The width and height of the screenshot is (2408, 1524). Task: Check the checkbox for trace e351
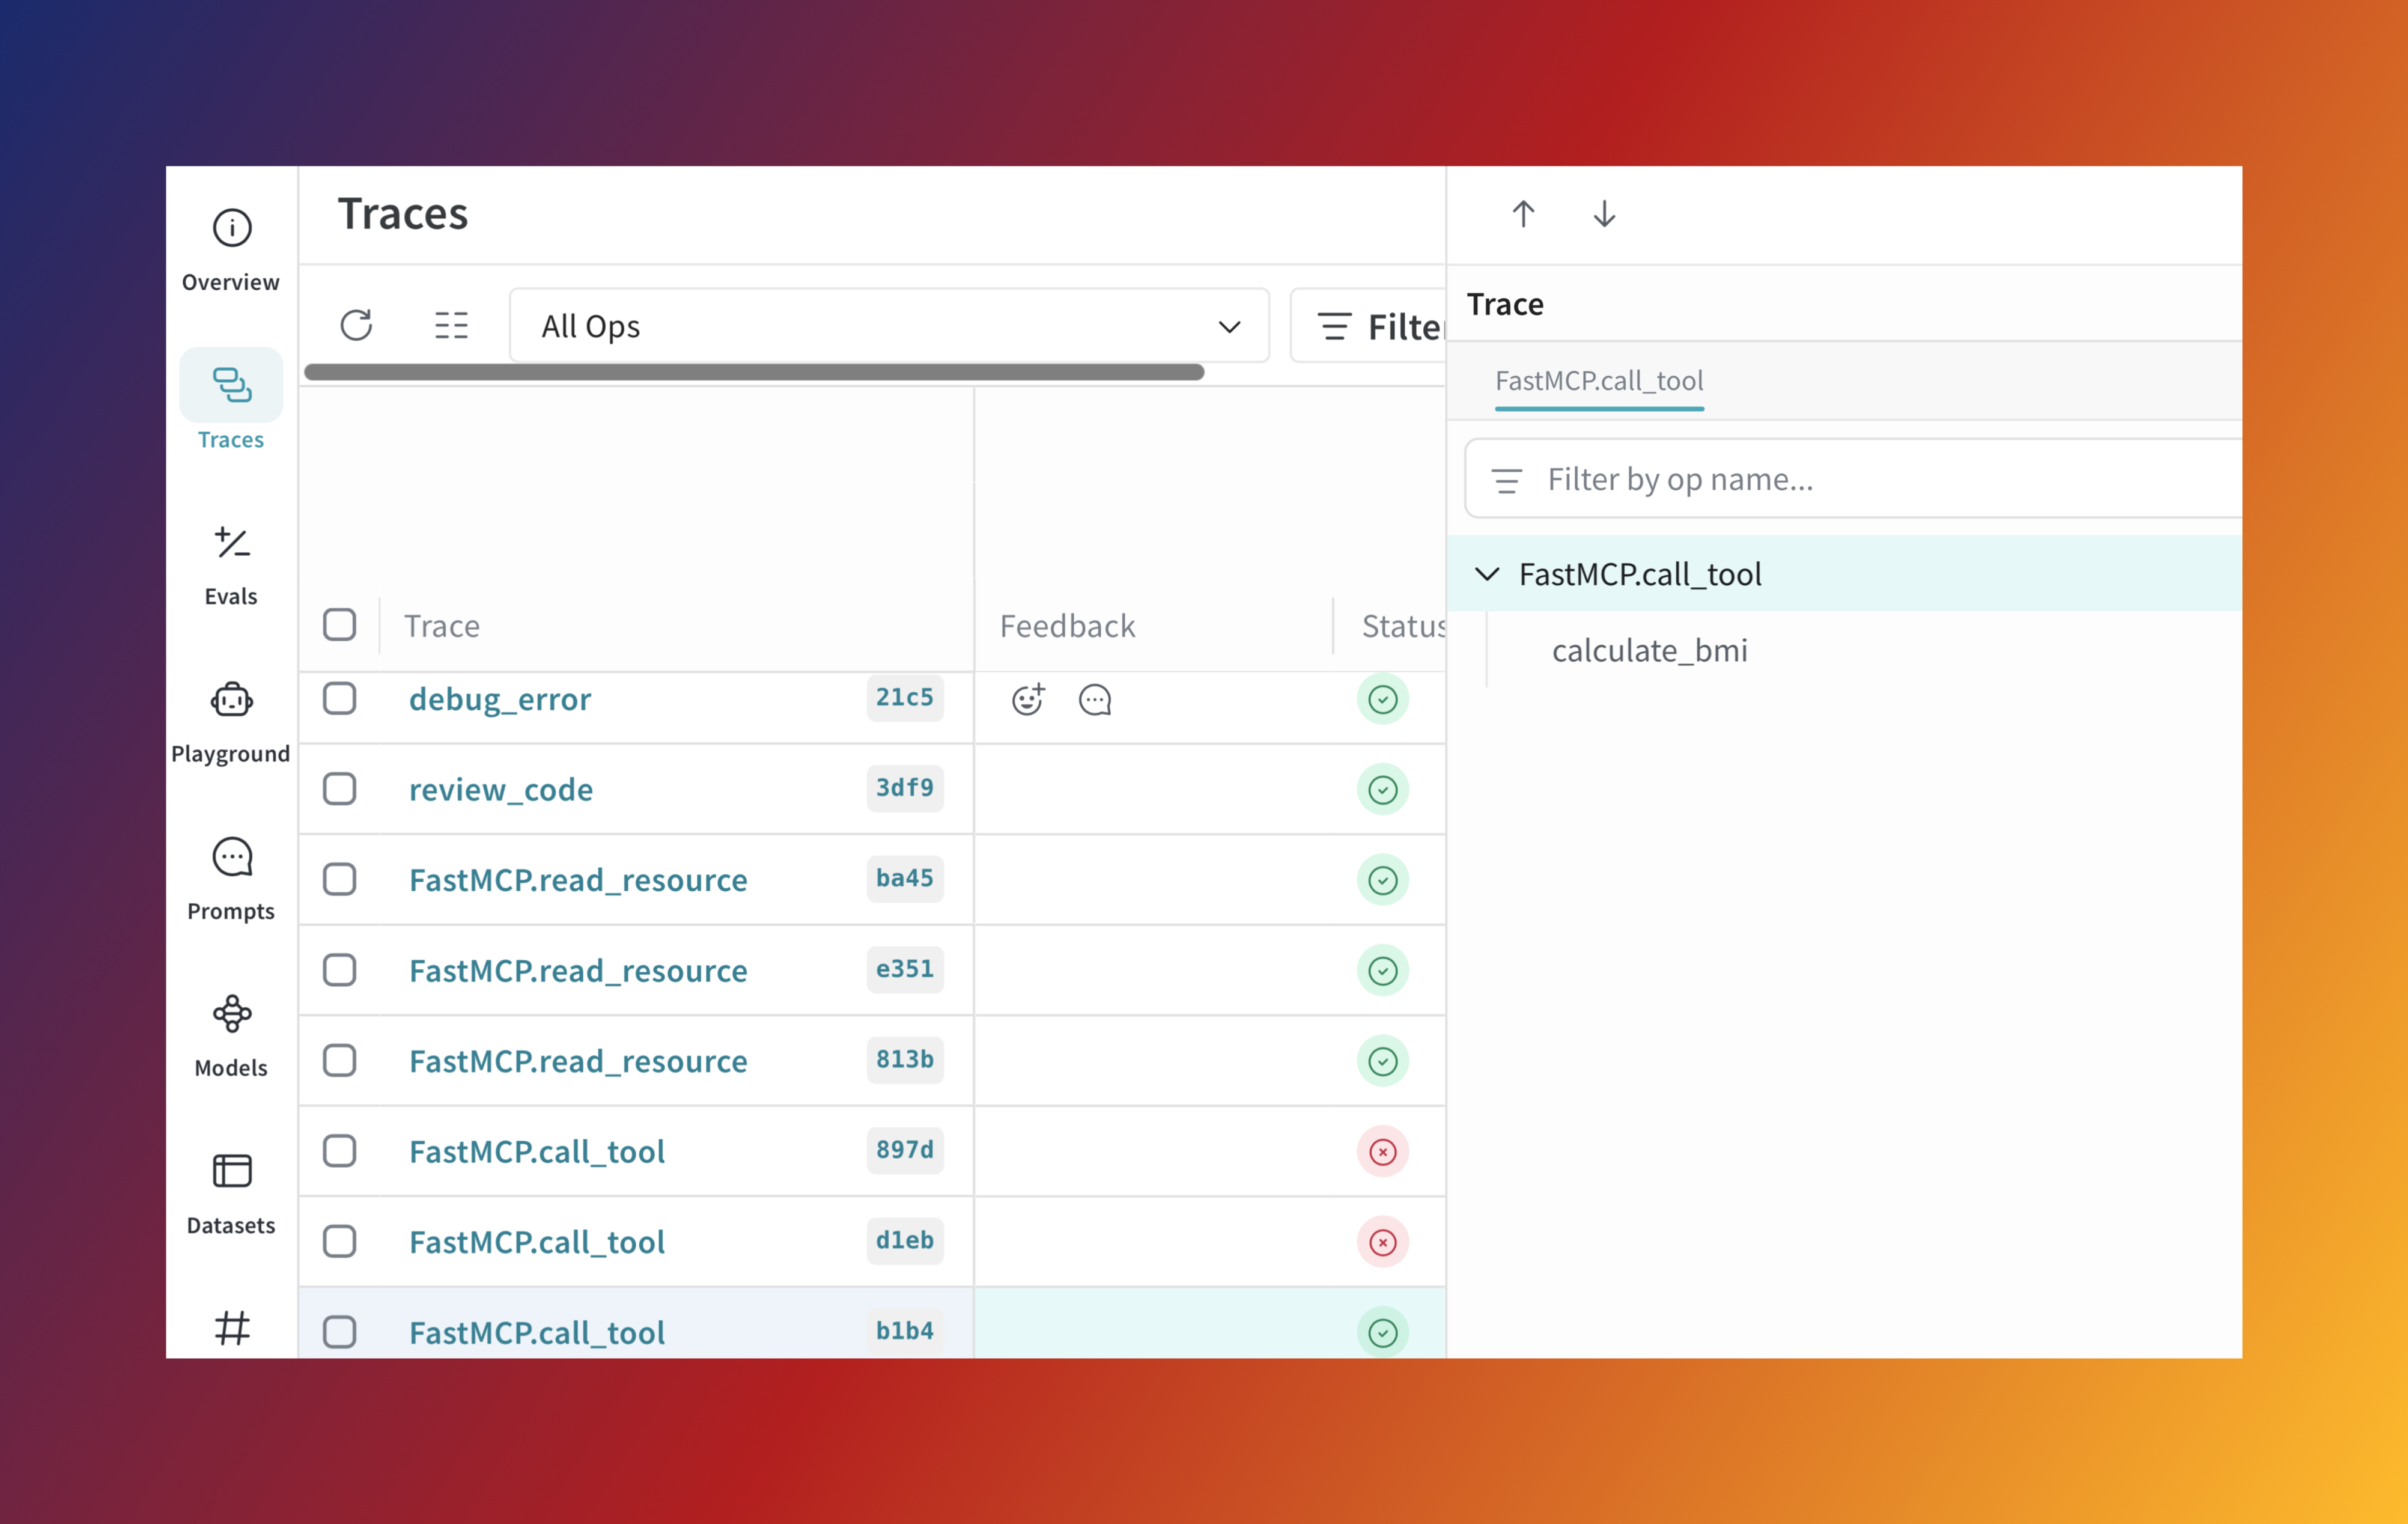pyautogui.click(x=339, y=970)
